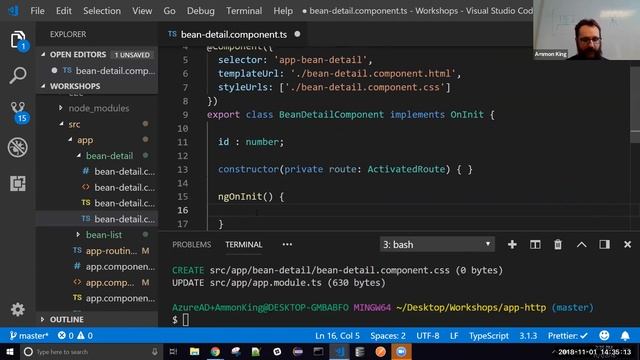Click the smiley feedback icon in status bar
Screen dimensions: 640x360
(604, 336)
